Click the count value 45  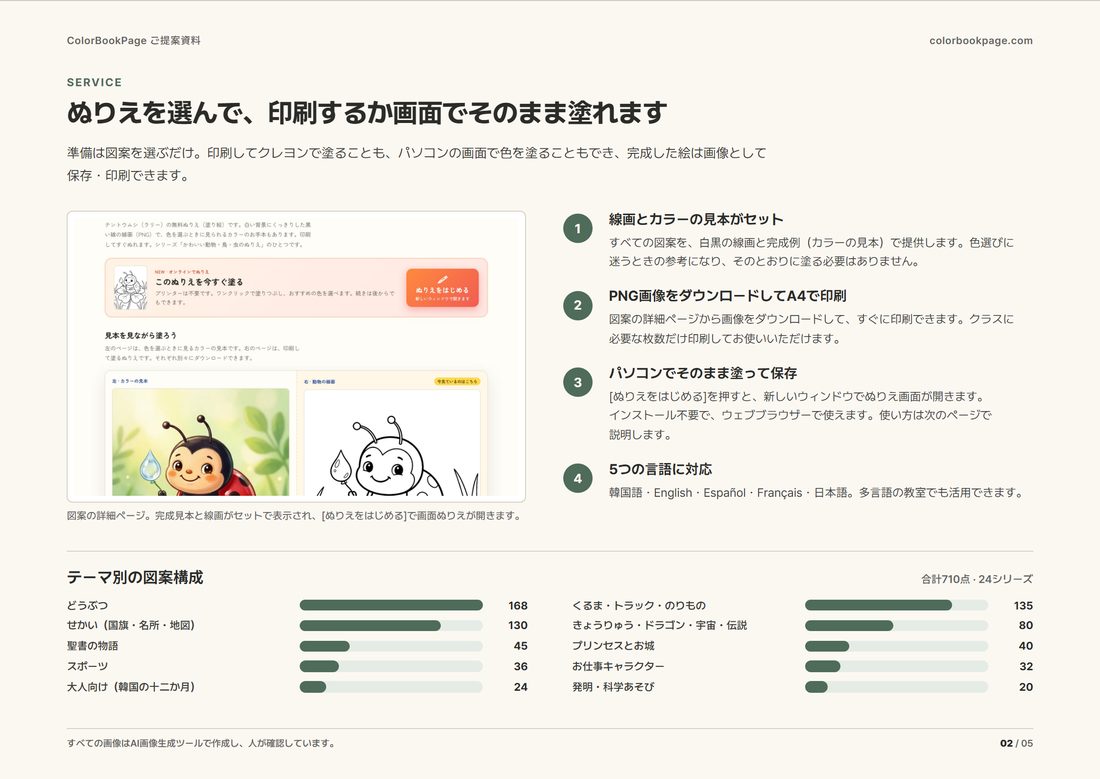click(521, 646)
